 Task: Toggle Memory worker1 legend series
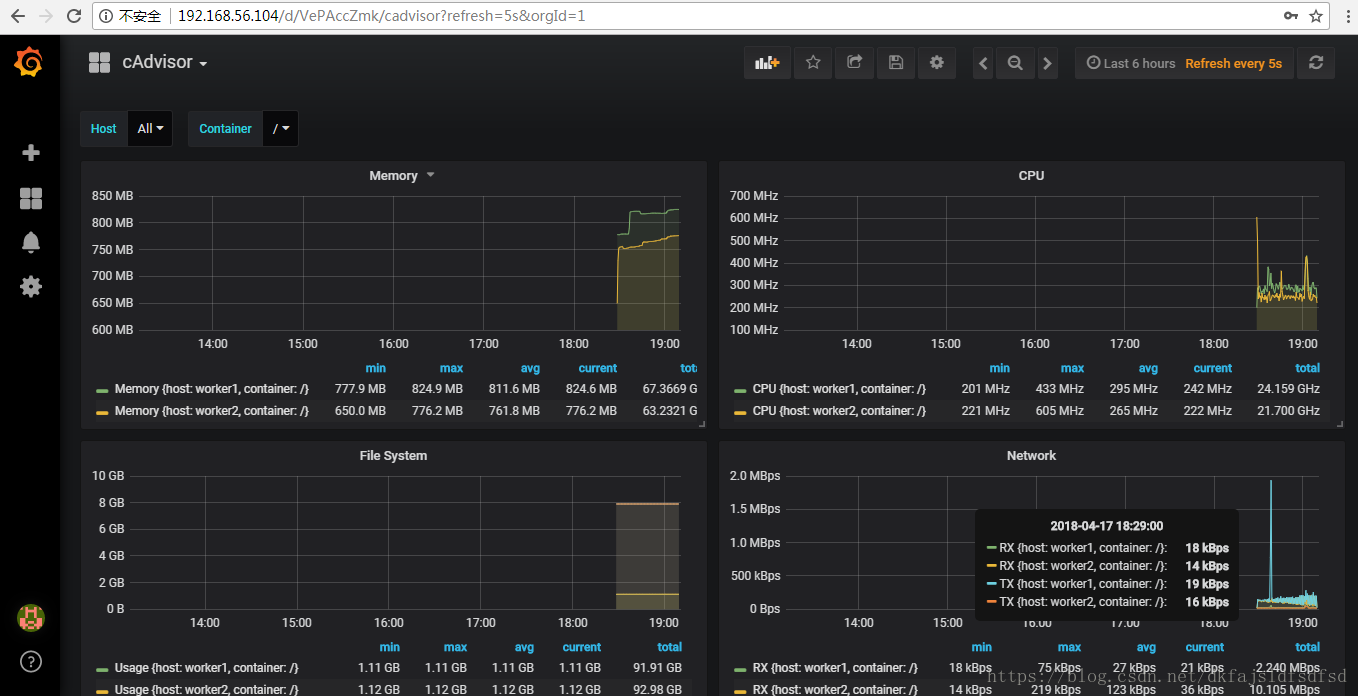[x=211, y=389]
